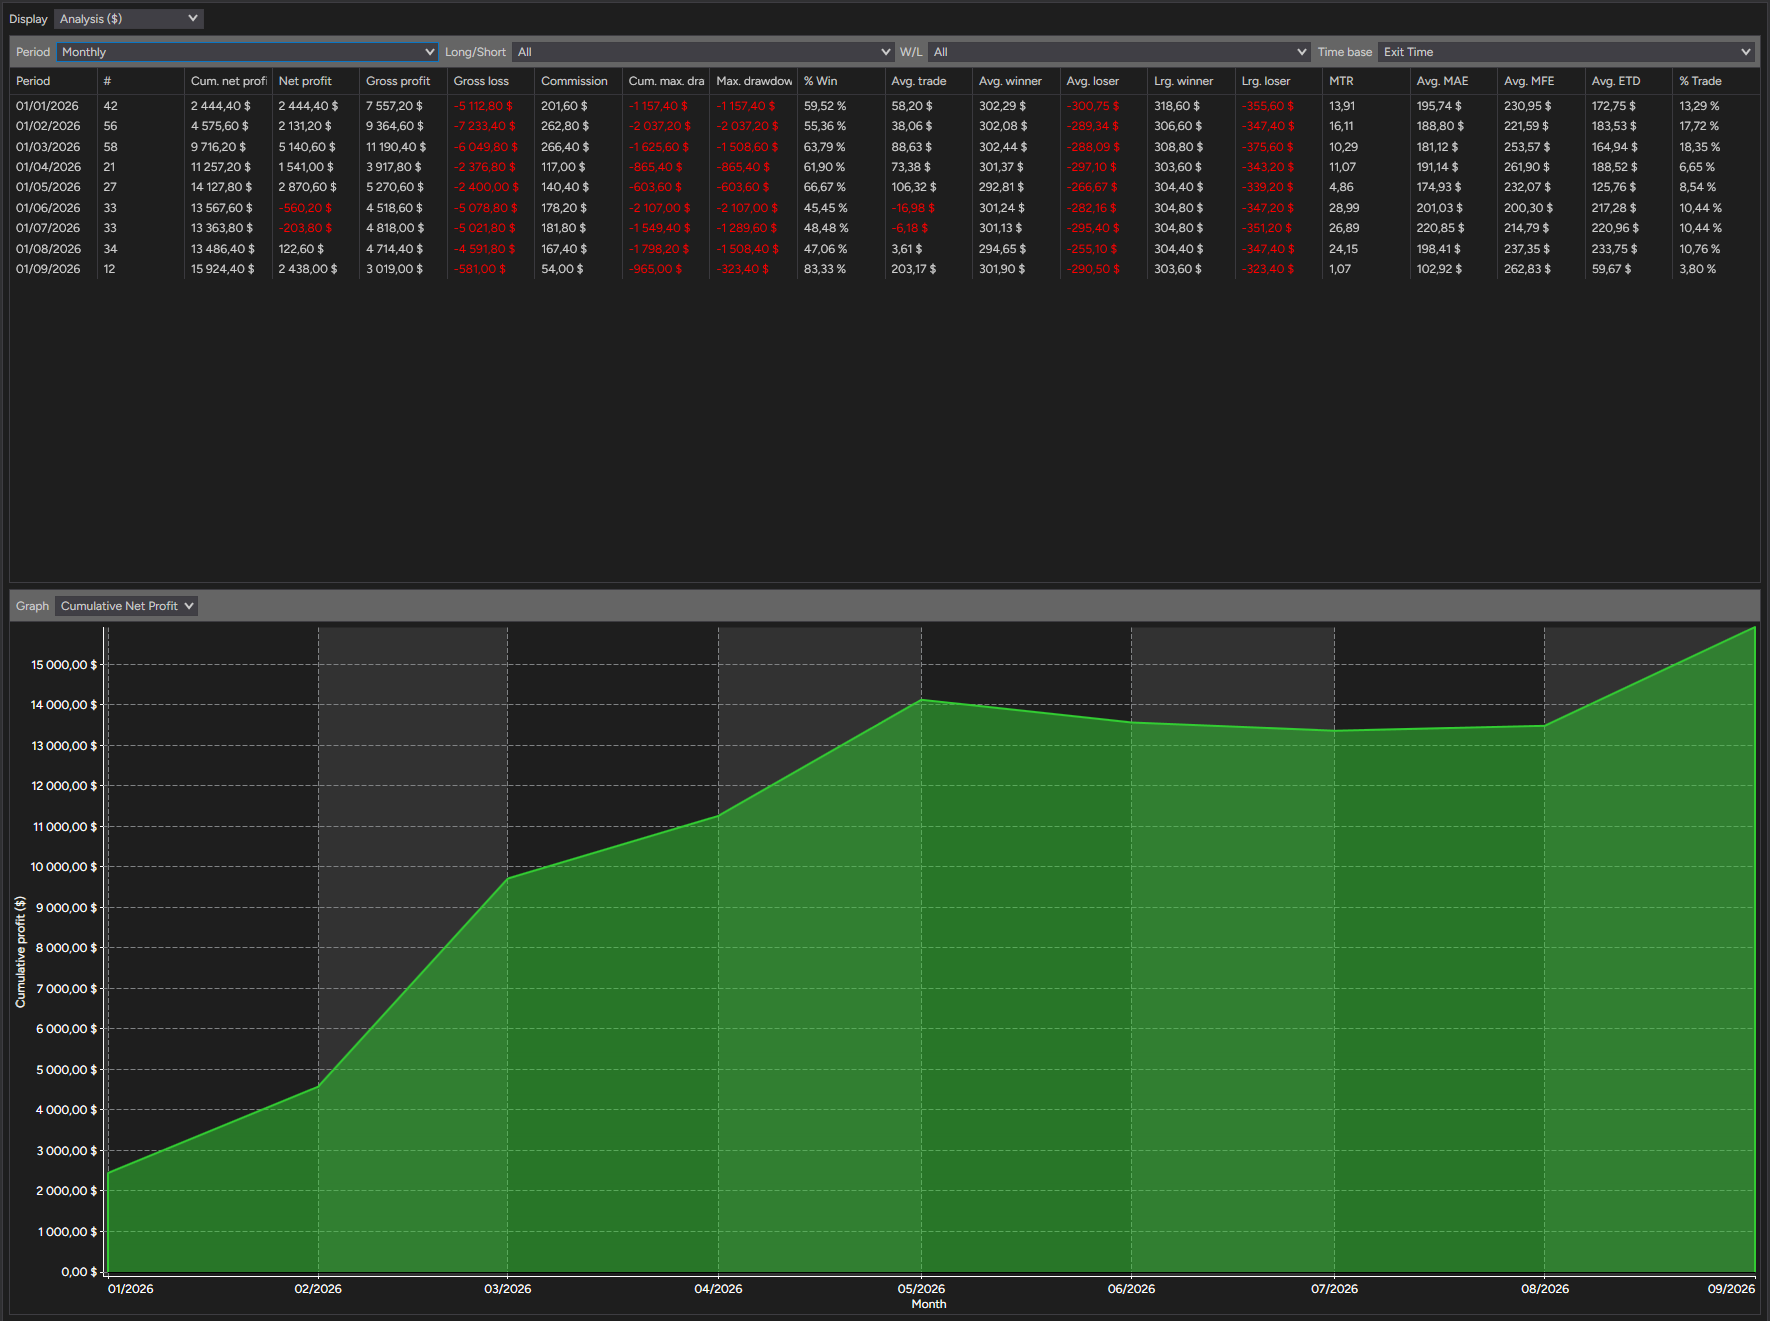Select the 01/03/2026 period row
The width and height of the screenshot is (1770, 1321).
pos(884,147)
